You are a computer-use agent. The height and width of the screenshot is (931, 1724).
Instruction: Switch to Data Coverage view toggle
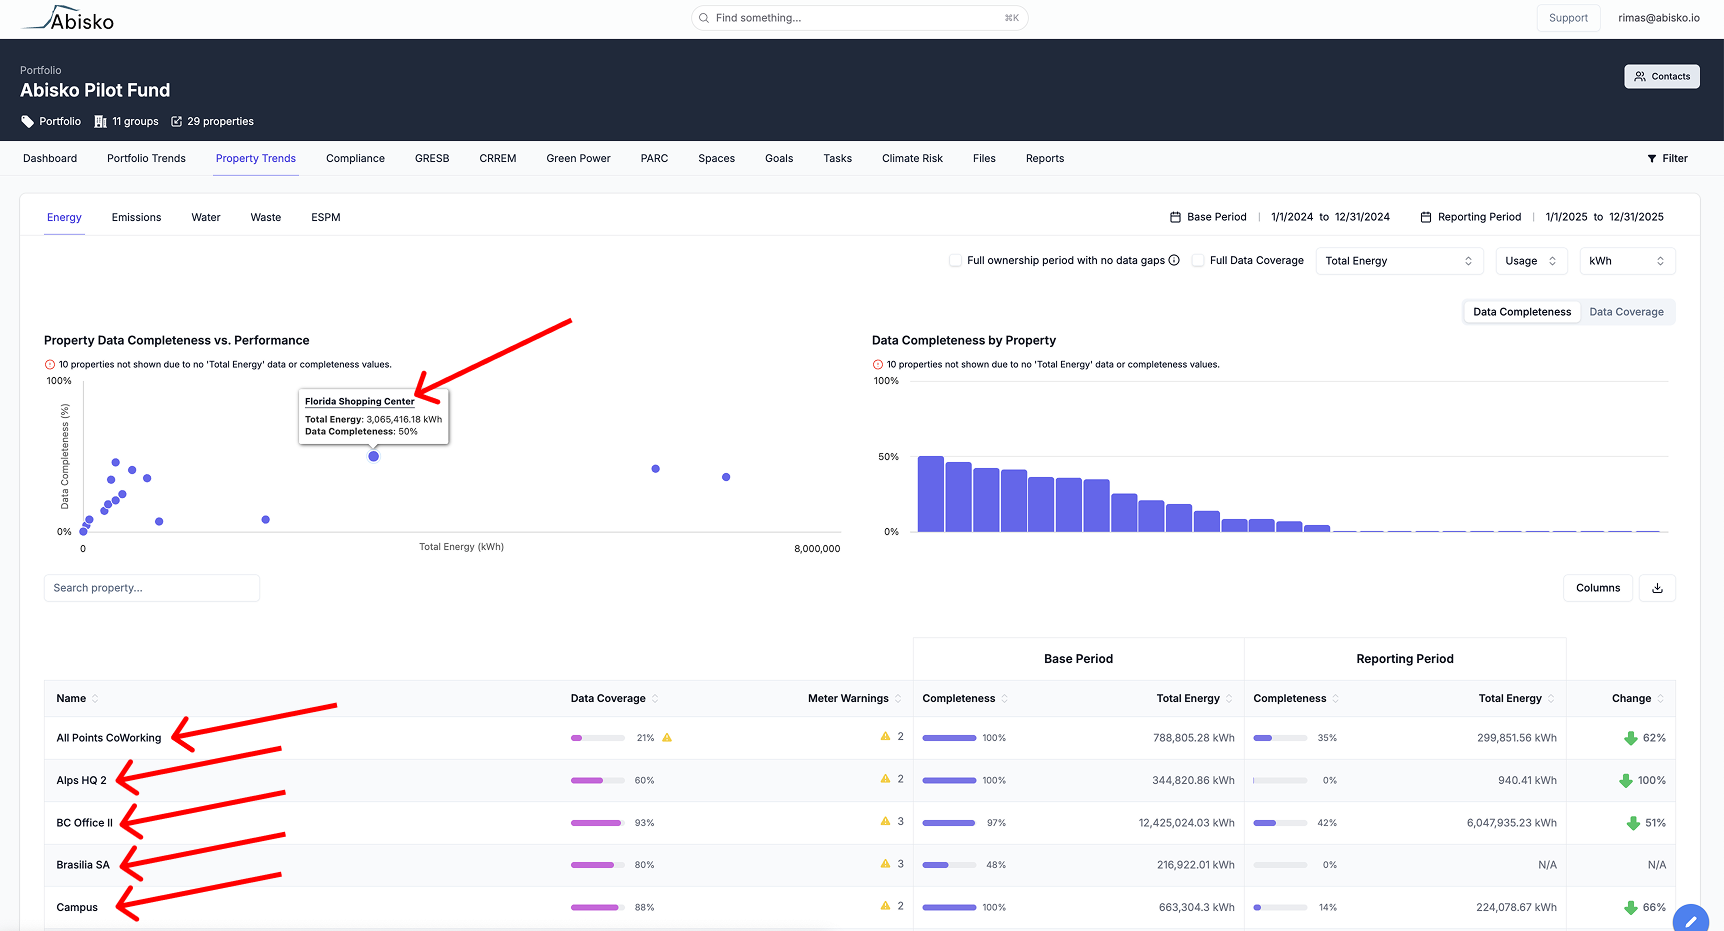pyautogui.click(x=1626, y=312)
